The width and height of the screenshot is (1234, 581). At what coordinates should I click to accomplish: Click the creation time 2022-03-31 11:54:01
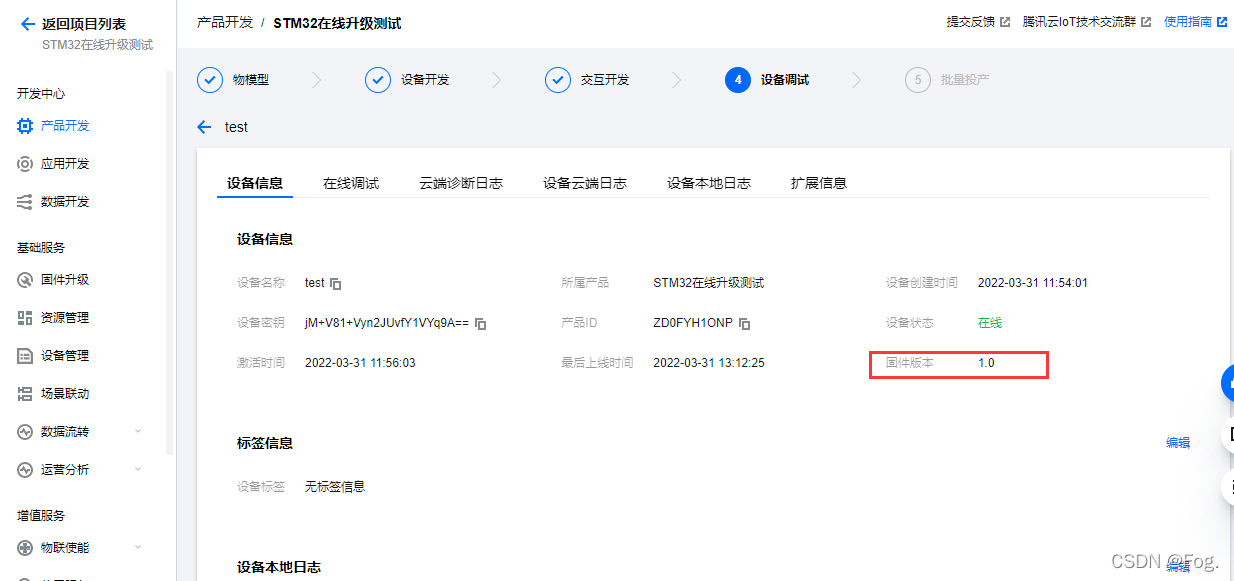(x=1033, y=283)
